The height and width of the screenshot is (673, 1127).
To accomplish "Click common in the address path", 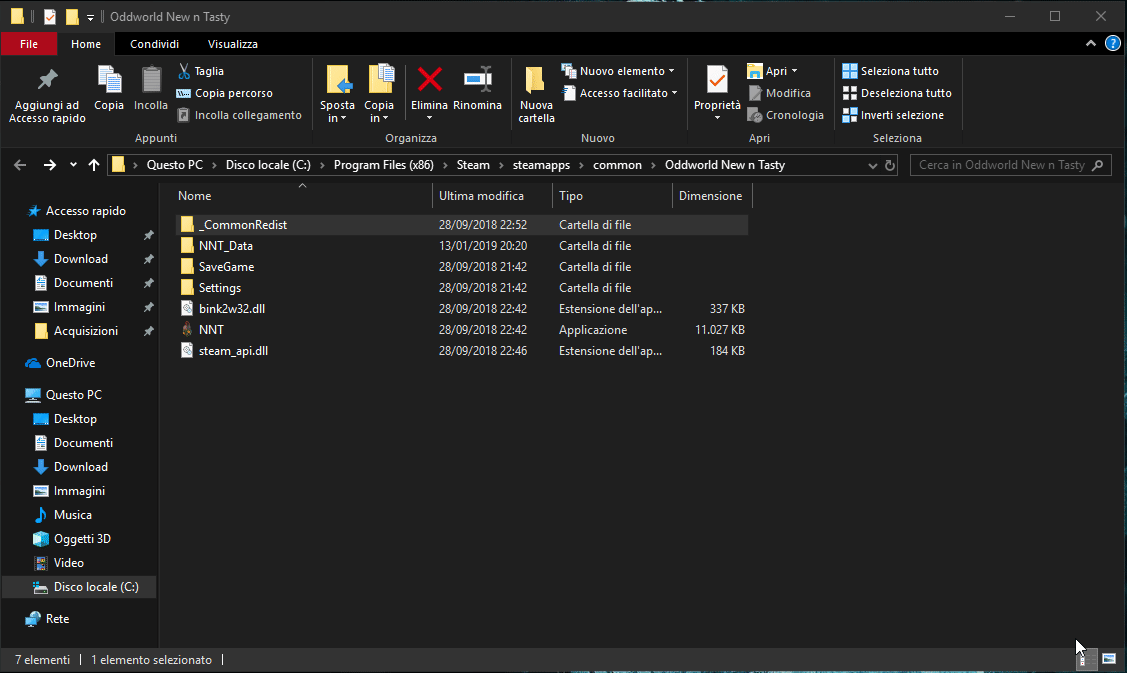I will pos(617,165).
